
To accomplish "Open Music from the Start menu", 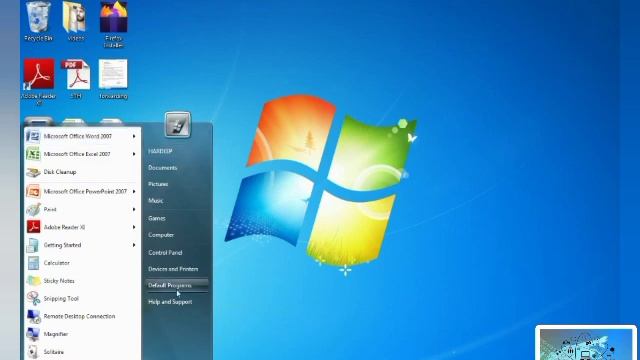I will pyautogui.click(x=156, y=200).
